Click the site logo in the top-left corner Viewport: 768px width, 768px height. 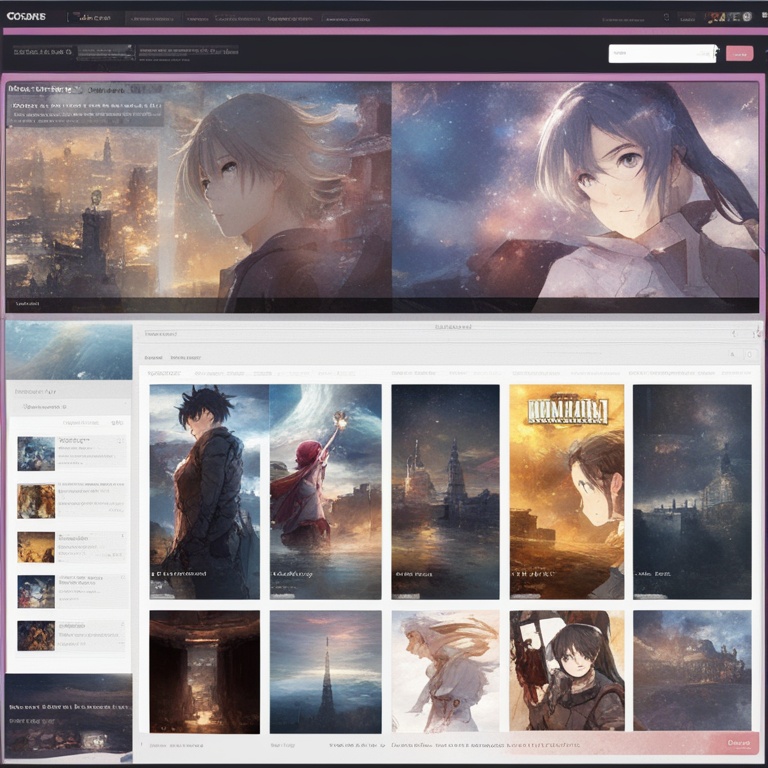tap(26, 17)
